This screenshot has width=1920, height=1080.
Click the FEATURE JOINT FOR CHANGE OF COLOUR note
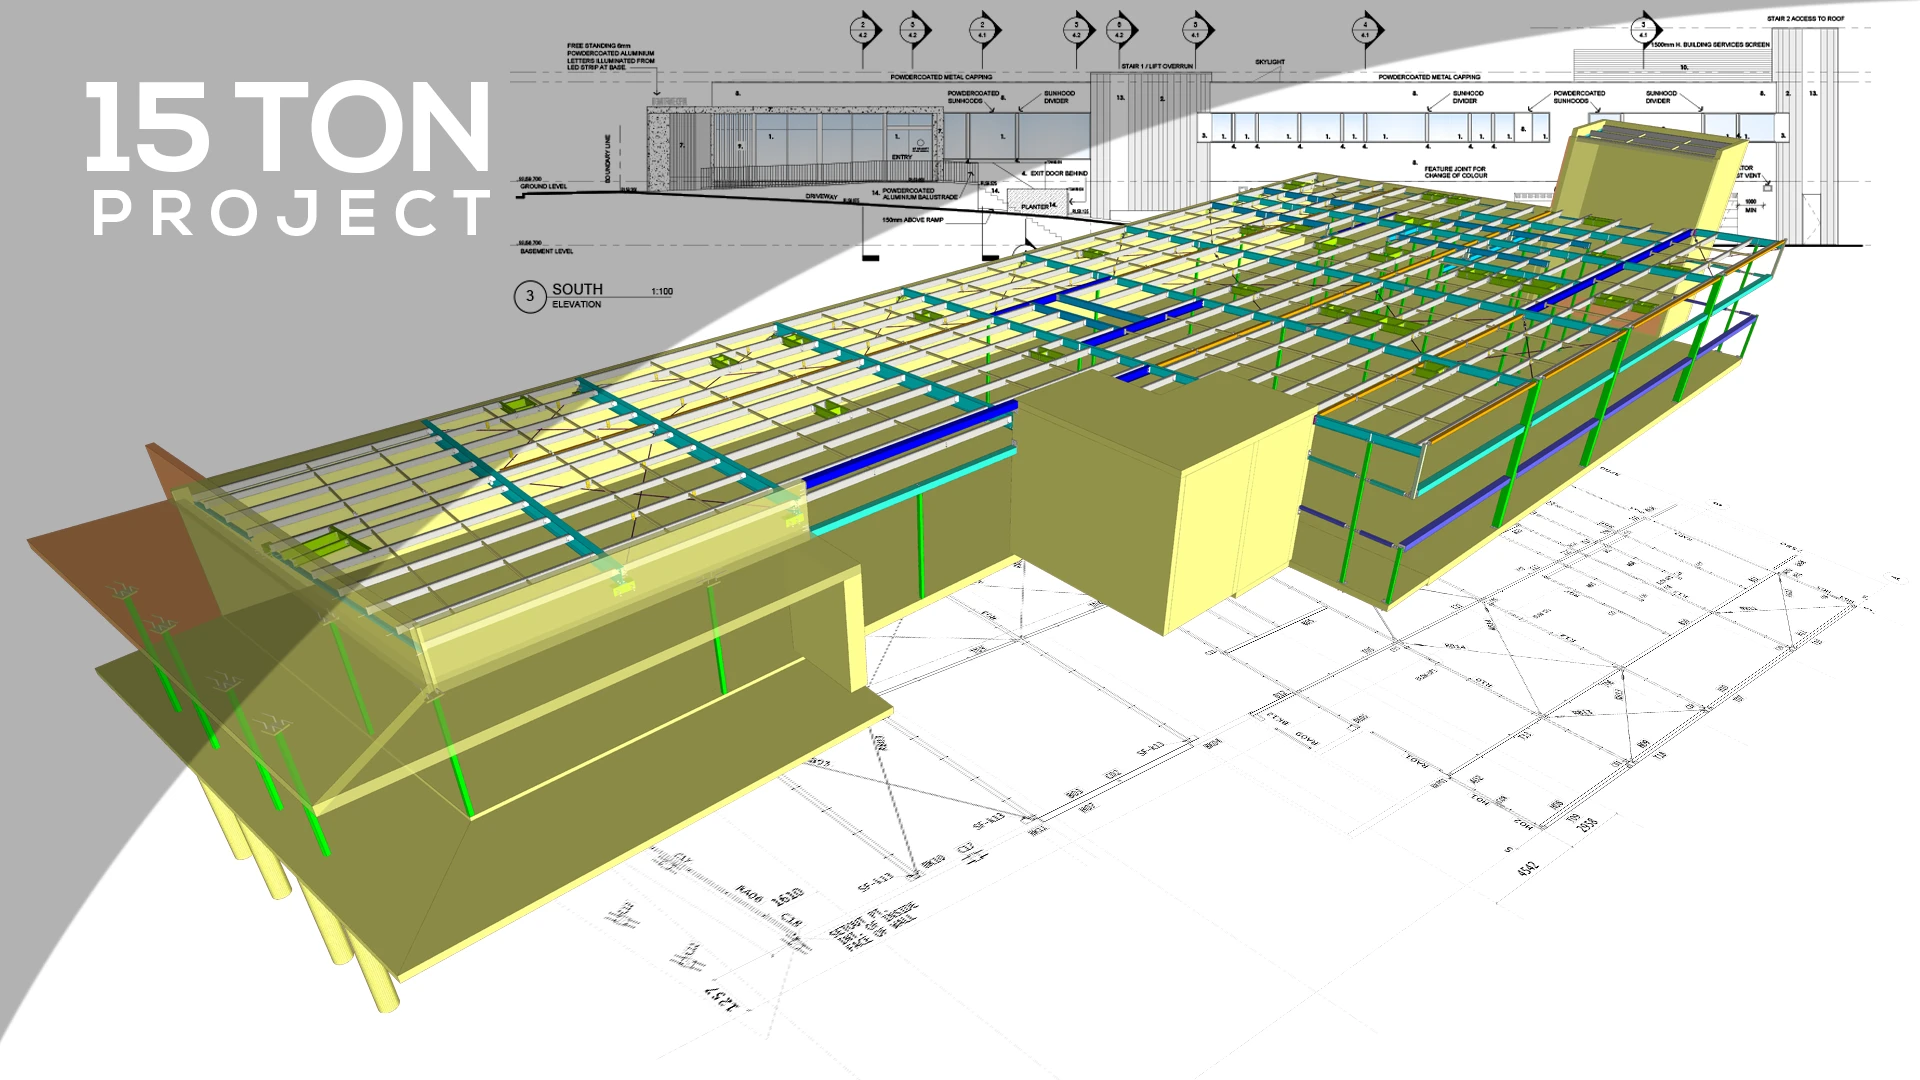[1455, 172]
